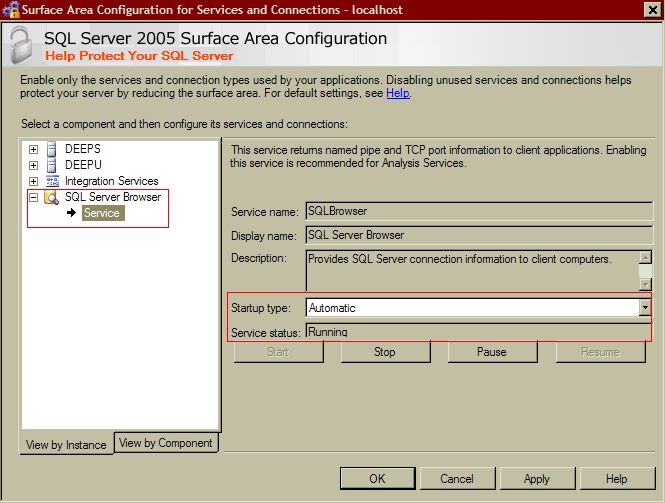Click the Pause service button
The width and height of the screenshot is (665, 503).
pyautogui.click(x=492, y=352)
